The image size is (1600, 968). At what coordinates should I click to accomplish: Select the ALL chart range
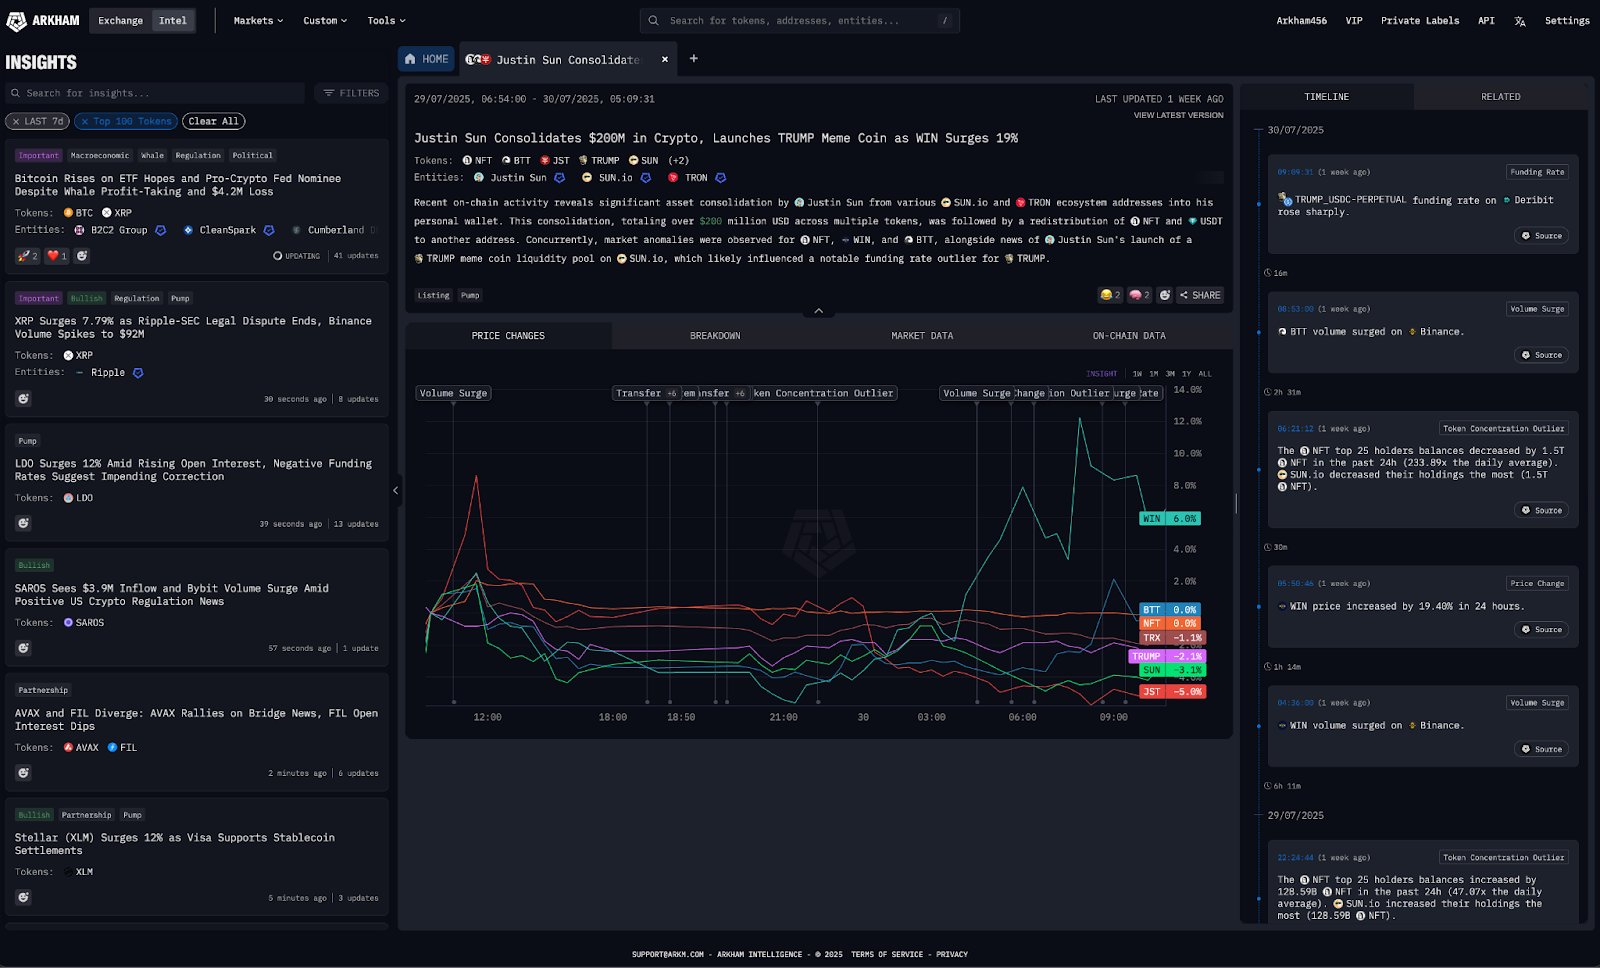click(1205, 374)
